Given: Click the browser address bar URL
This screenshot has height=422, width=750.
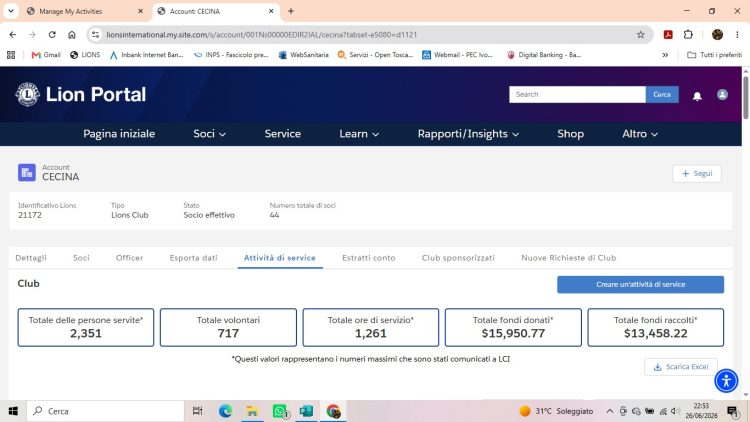Looking at the screenshot, I should [x=262, y=34].
